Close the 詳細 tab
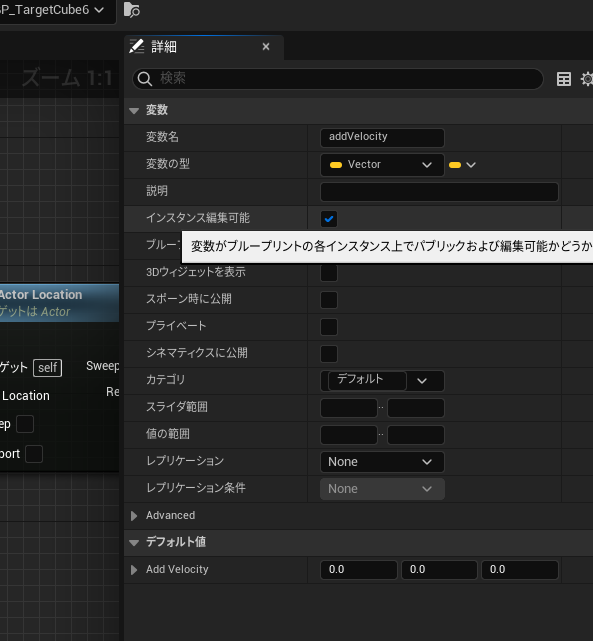The height and width of the screenshot is (641, 593). pyautogui.click(x=266, y=47)
